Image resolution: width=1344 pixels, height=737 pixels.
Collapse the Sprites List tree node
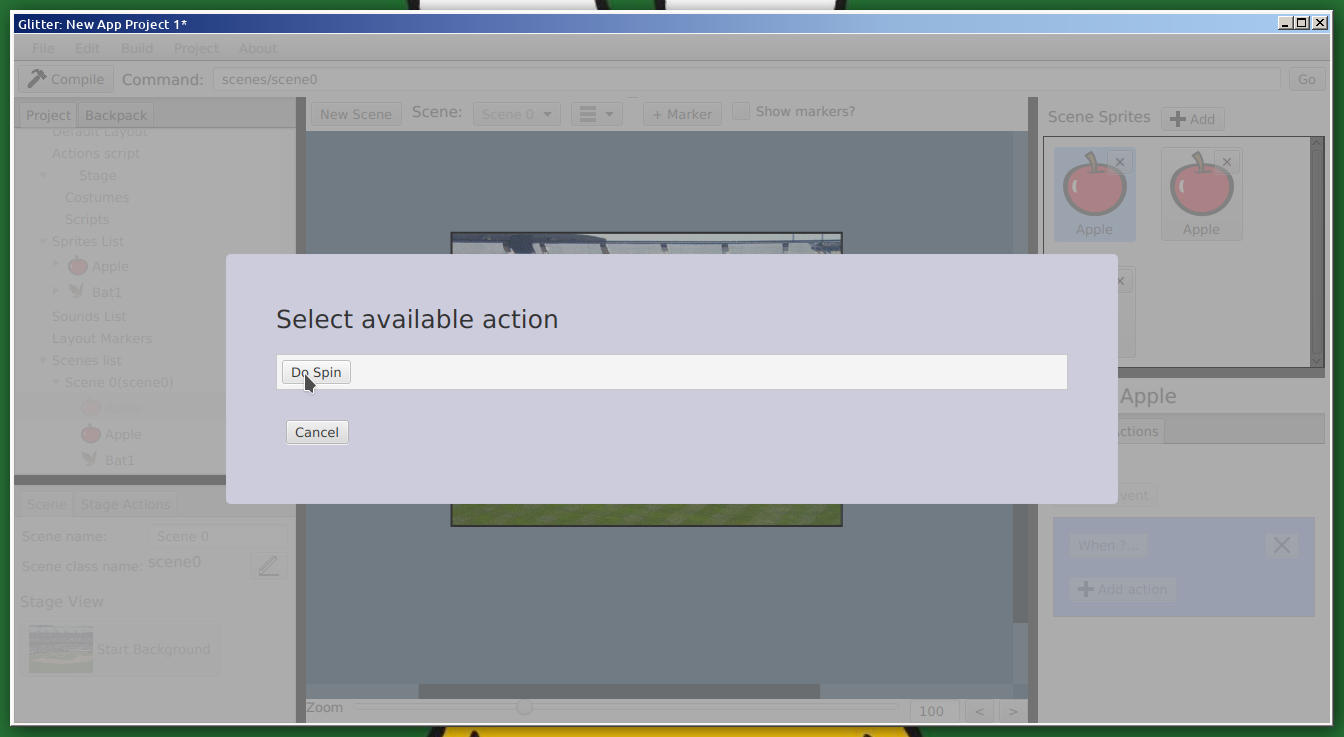pyautogui.click(x=43, y=241)
